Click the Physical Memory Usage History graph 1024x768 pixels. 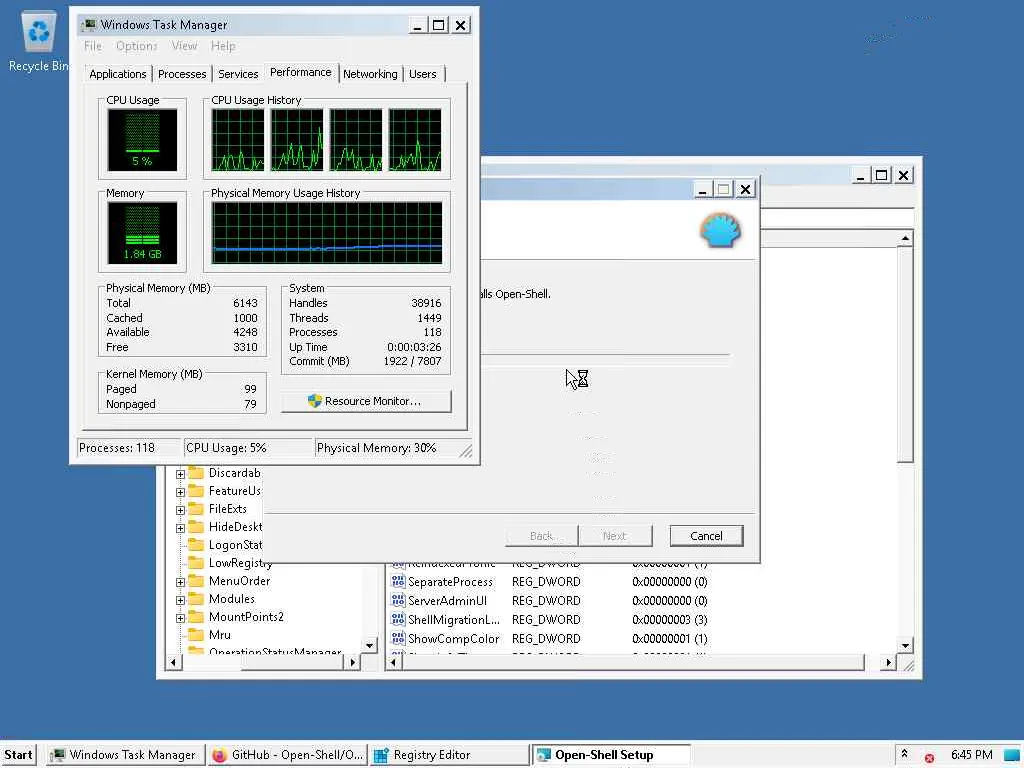327,232
